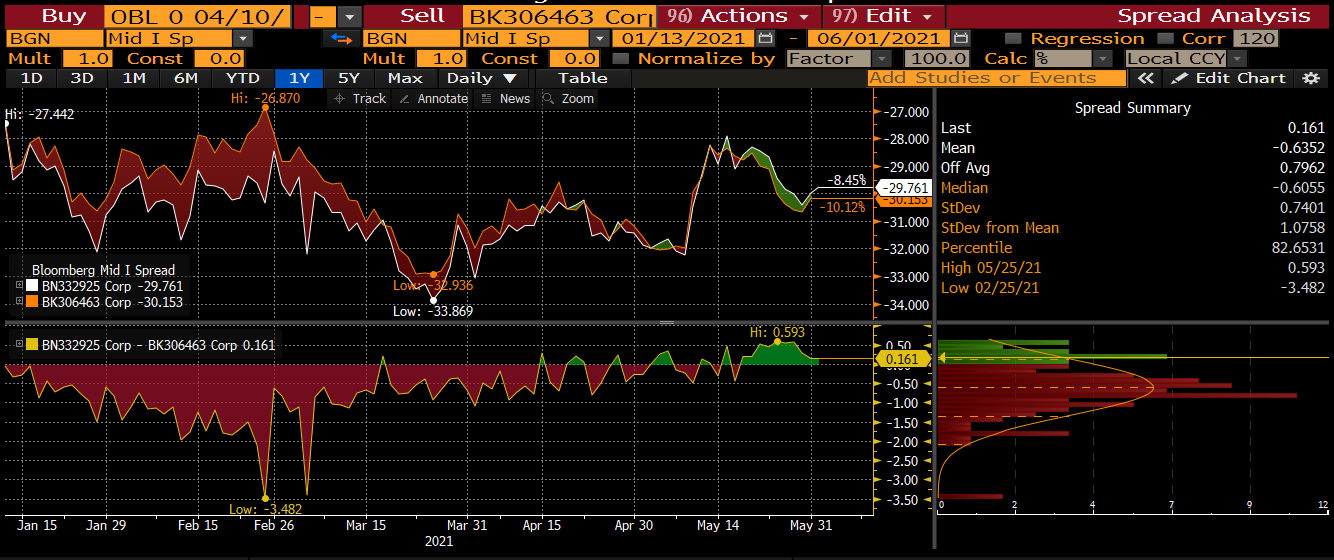Click the buy-side BGN source field
Image resolution: width=1334 pixels, height=560 pixels.
[x=53, y=38]
